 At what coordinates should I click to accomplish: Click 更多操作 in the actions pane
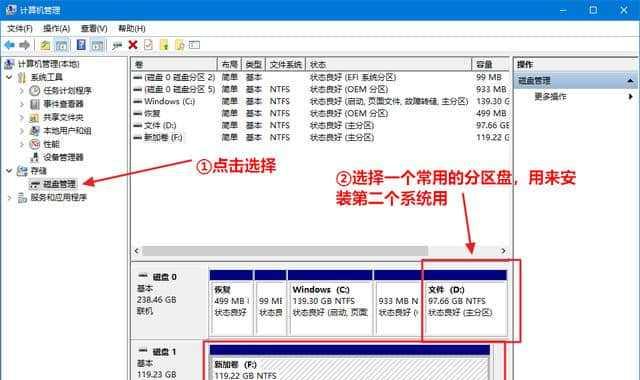pyautogui.click(x=551, y=97)
